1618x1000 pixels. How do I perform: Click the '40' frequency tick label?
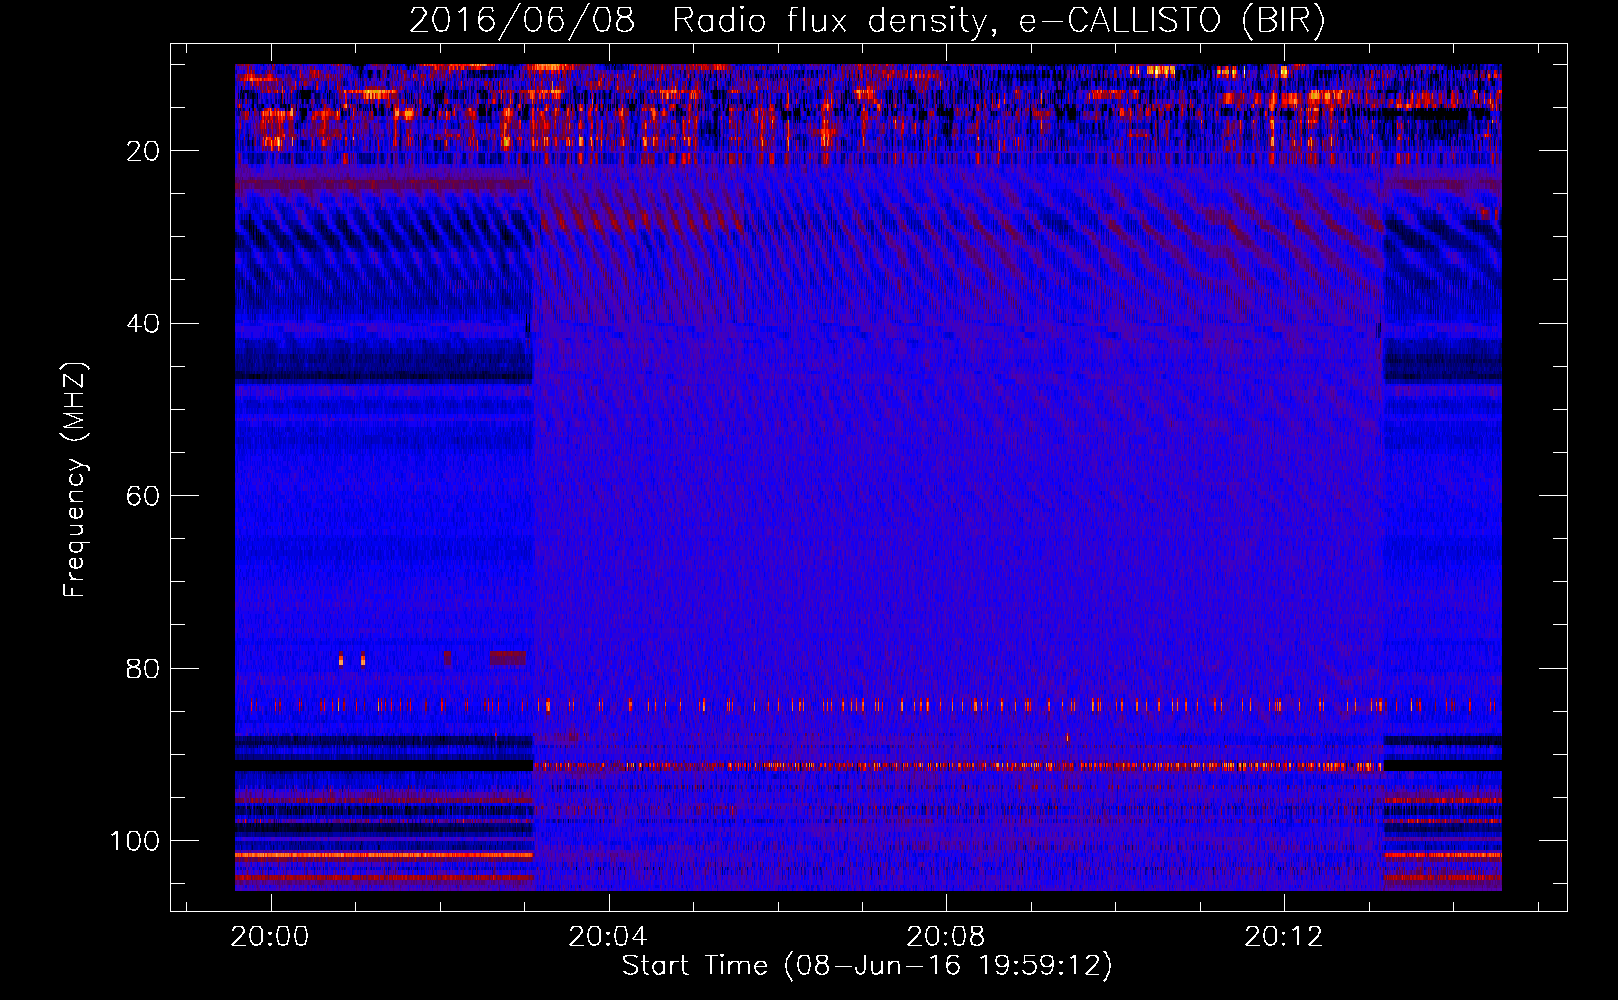pyautogui.click(x=143, y=324)
